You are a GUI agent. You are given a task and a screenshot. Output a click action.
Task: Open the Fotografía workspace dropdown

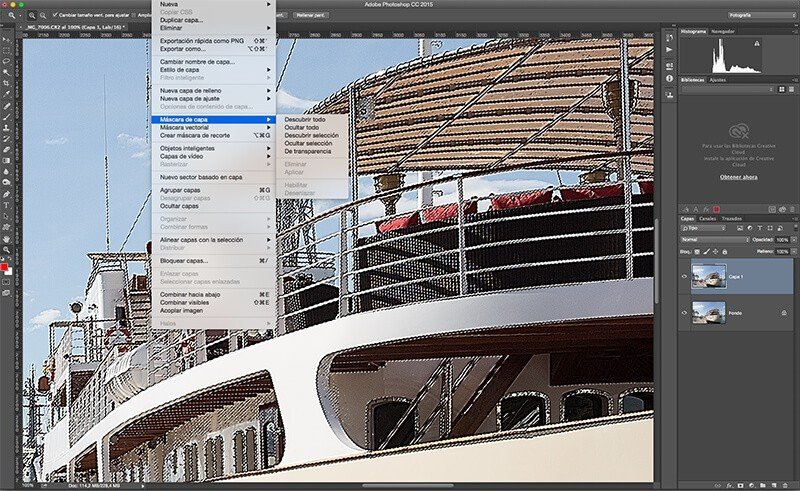coord(761,15)
